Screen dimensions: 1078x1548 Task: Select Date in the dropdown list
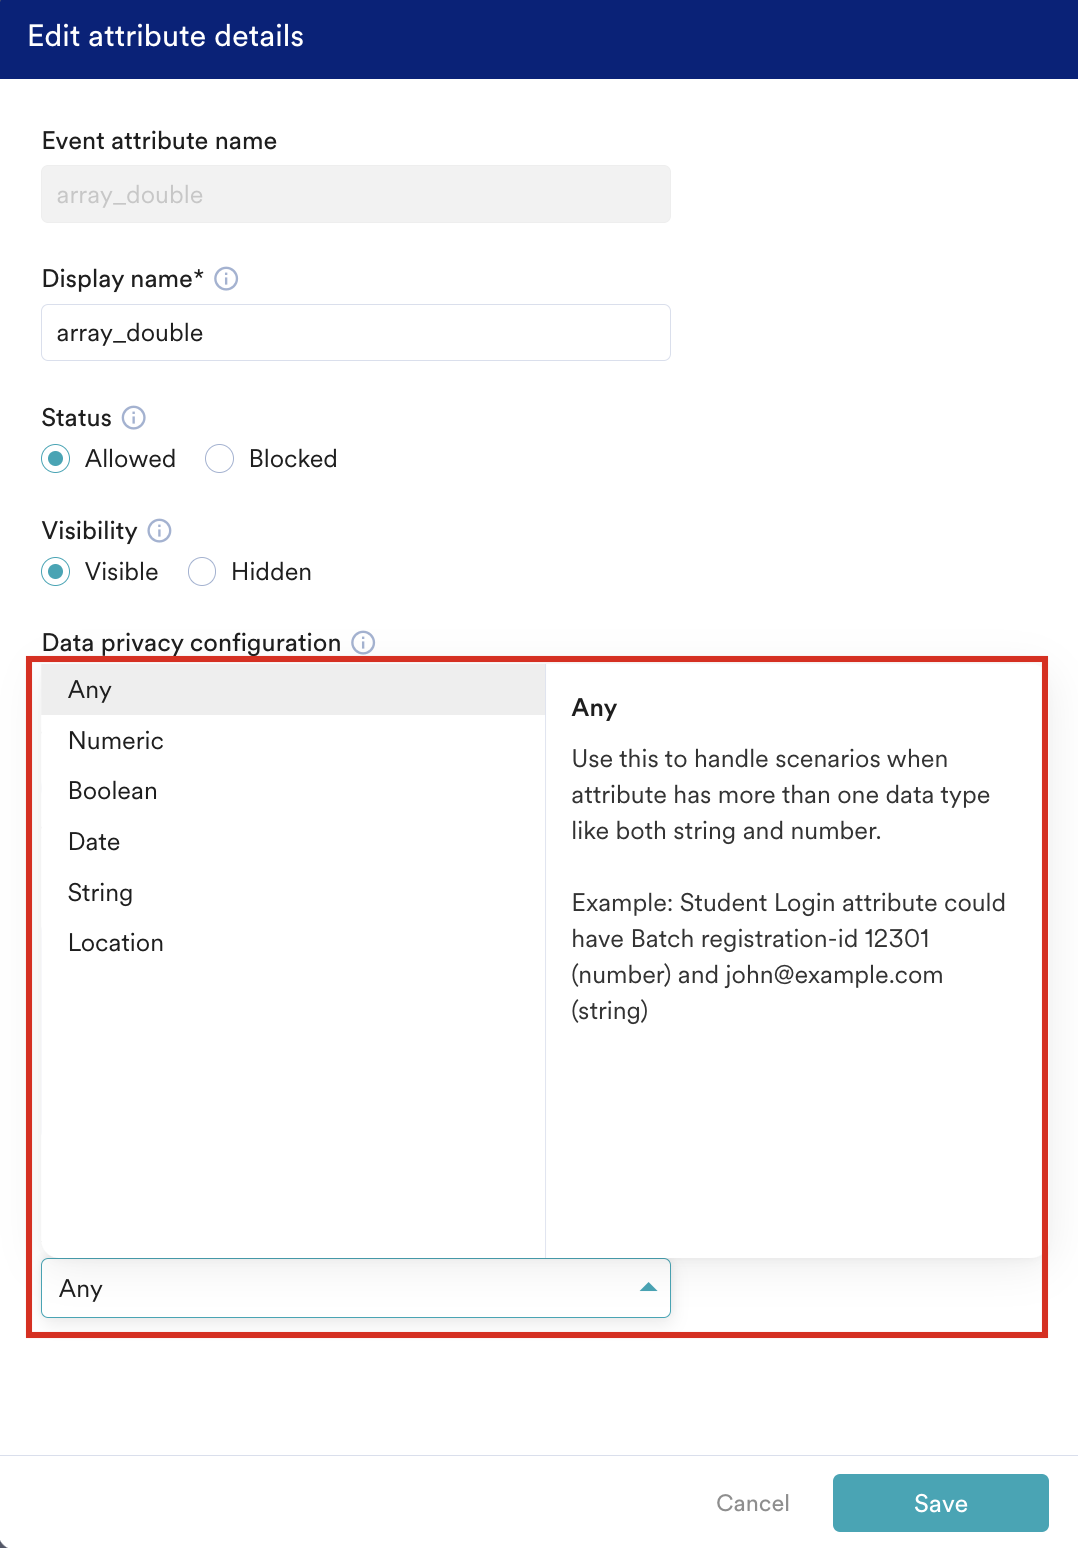pyautogui.click(x=293, y=842)
